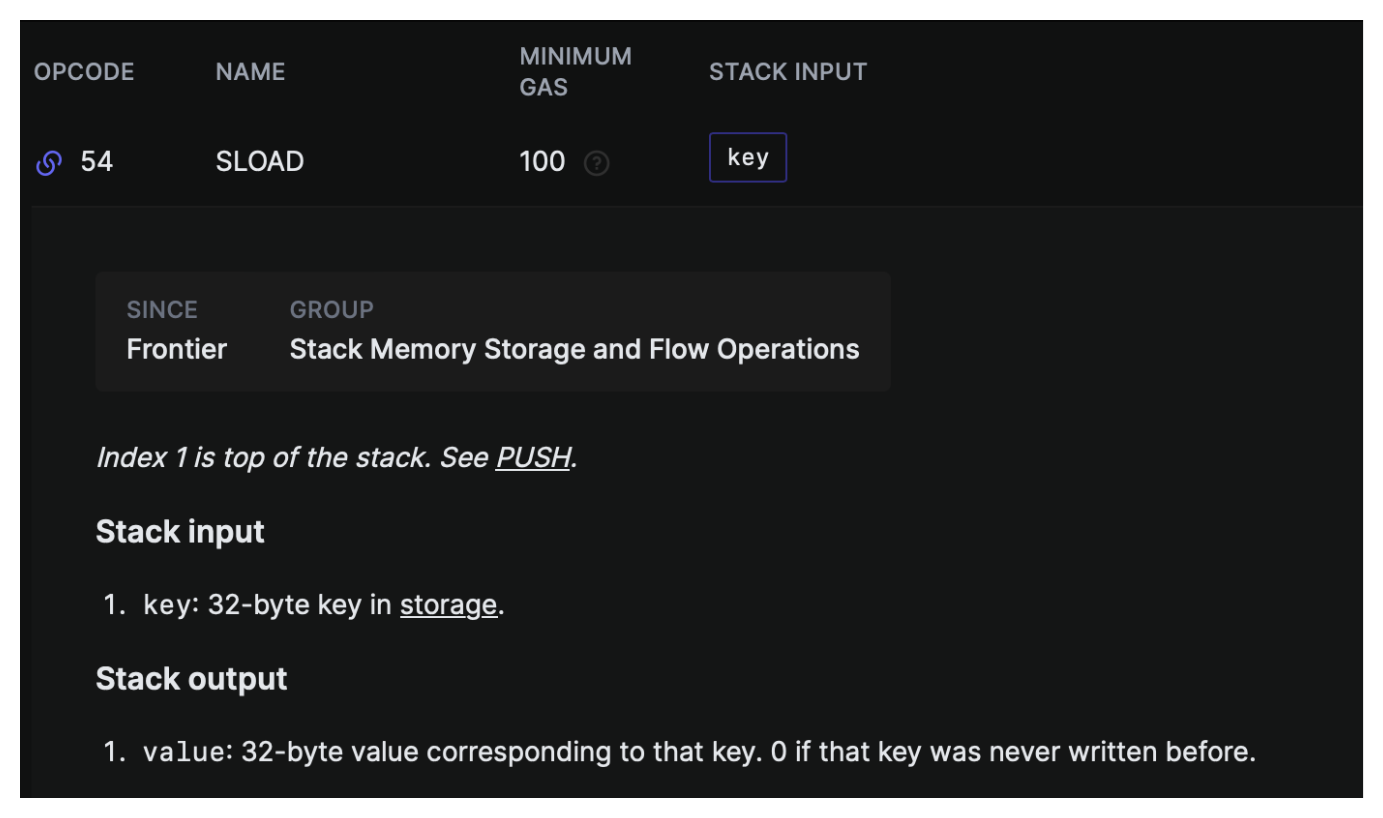Click the key stack input badge

[x=747, y=158]
